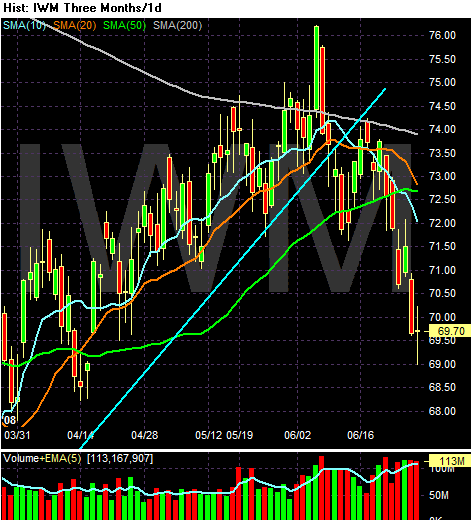
Task: Click the current price tag 69.70
Action: [x=450, y=331]
